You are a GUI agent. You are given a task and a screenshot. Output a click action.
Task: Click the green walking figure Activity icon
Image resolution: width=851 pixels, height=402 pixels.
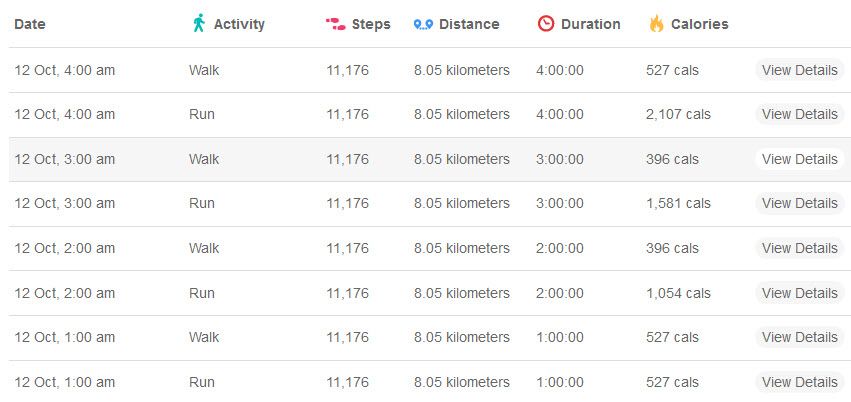tap(199, 23)
